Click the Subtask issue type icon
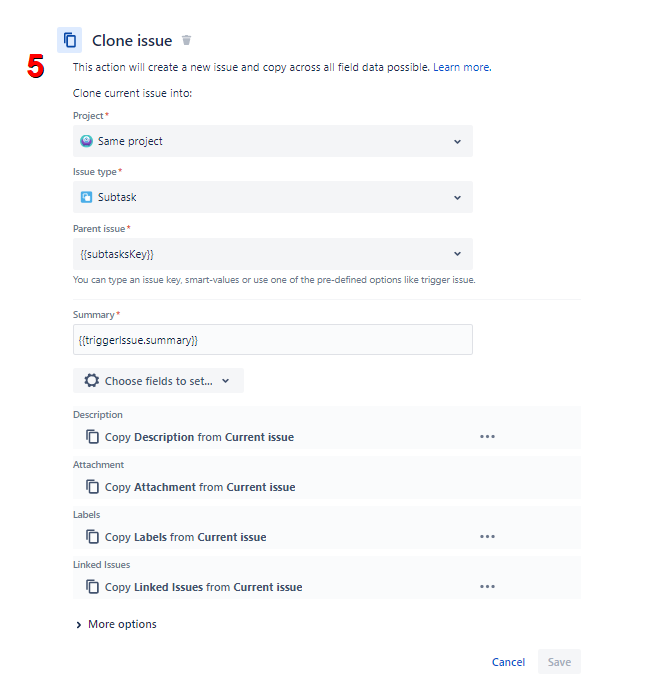 86,197
